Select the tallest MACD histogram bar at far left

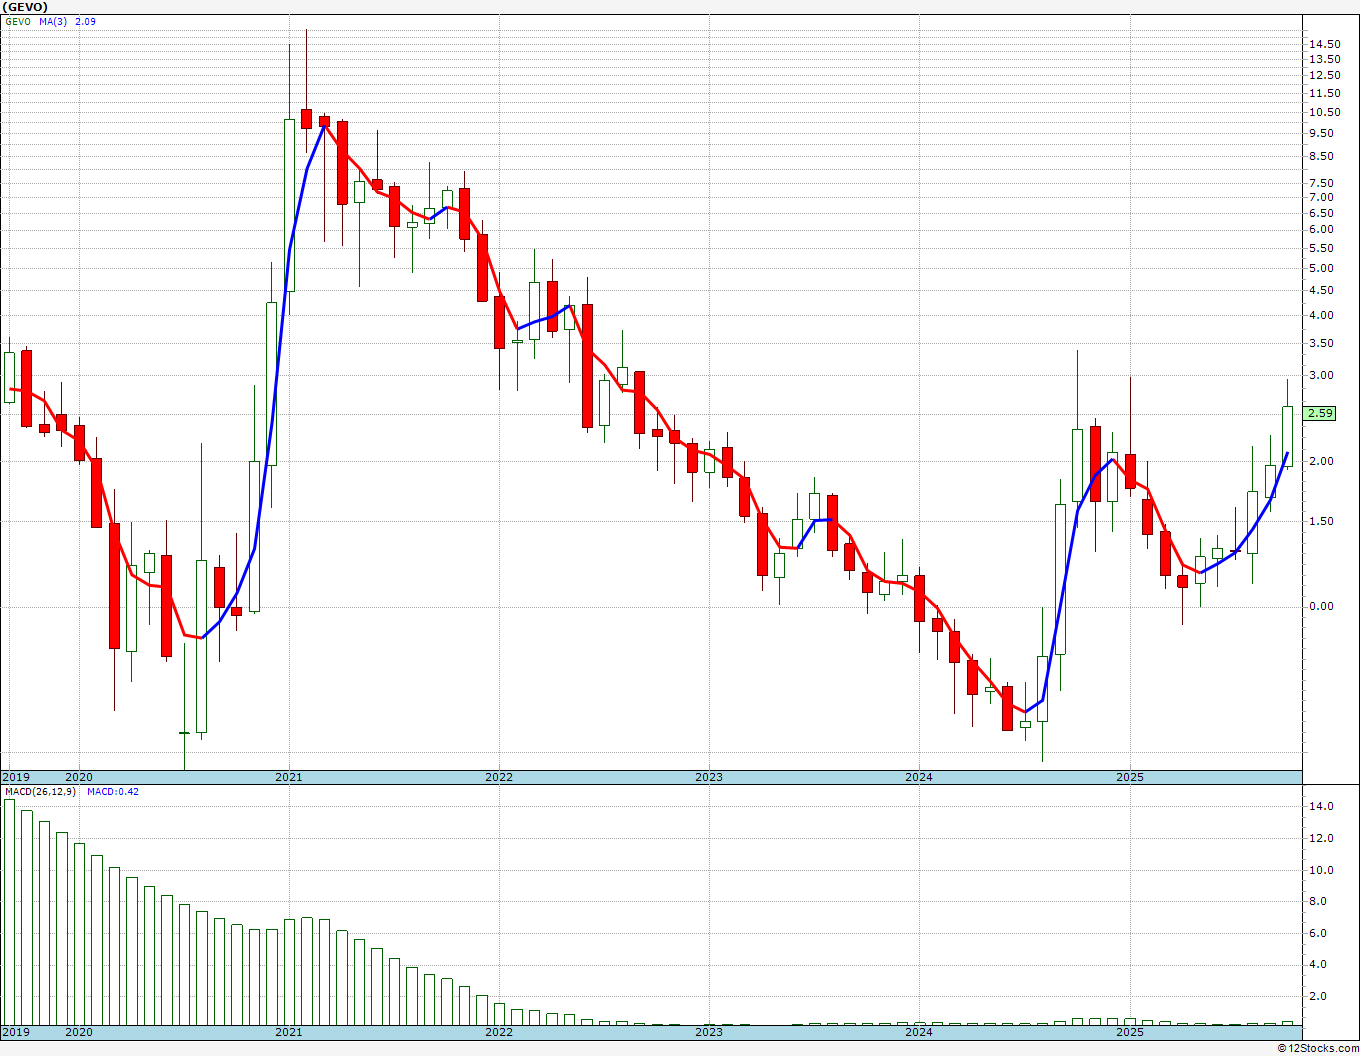coord(10,912)
